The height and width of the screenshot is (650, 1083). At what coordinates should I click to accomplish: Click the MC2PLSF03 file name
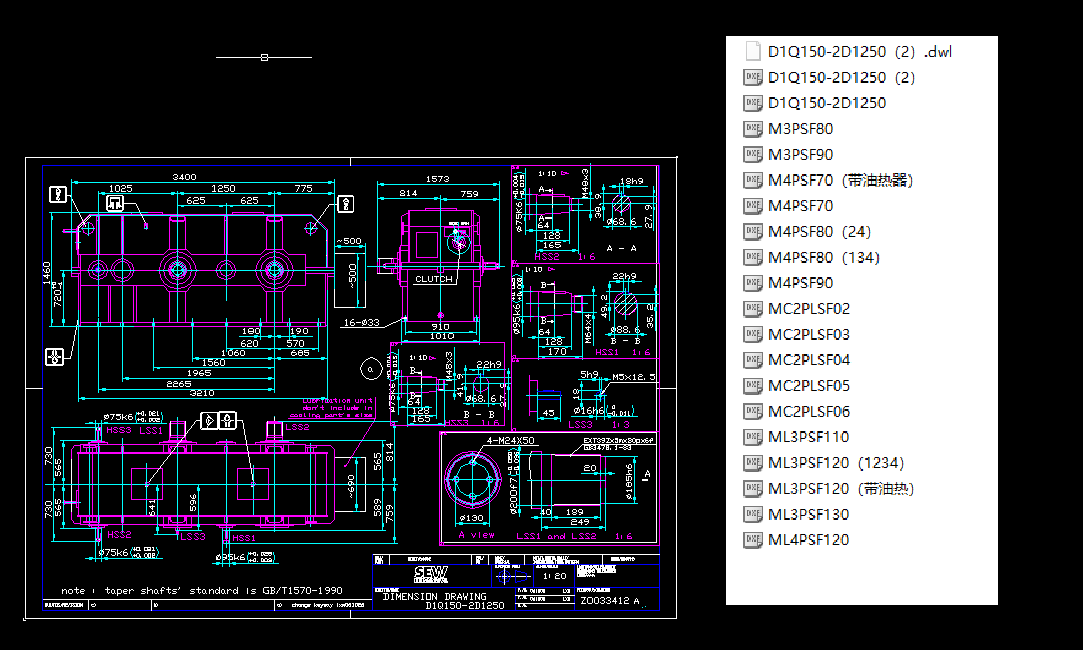(x=806, y=334)
